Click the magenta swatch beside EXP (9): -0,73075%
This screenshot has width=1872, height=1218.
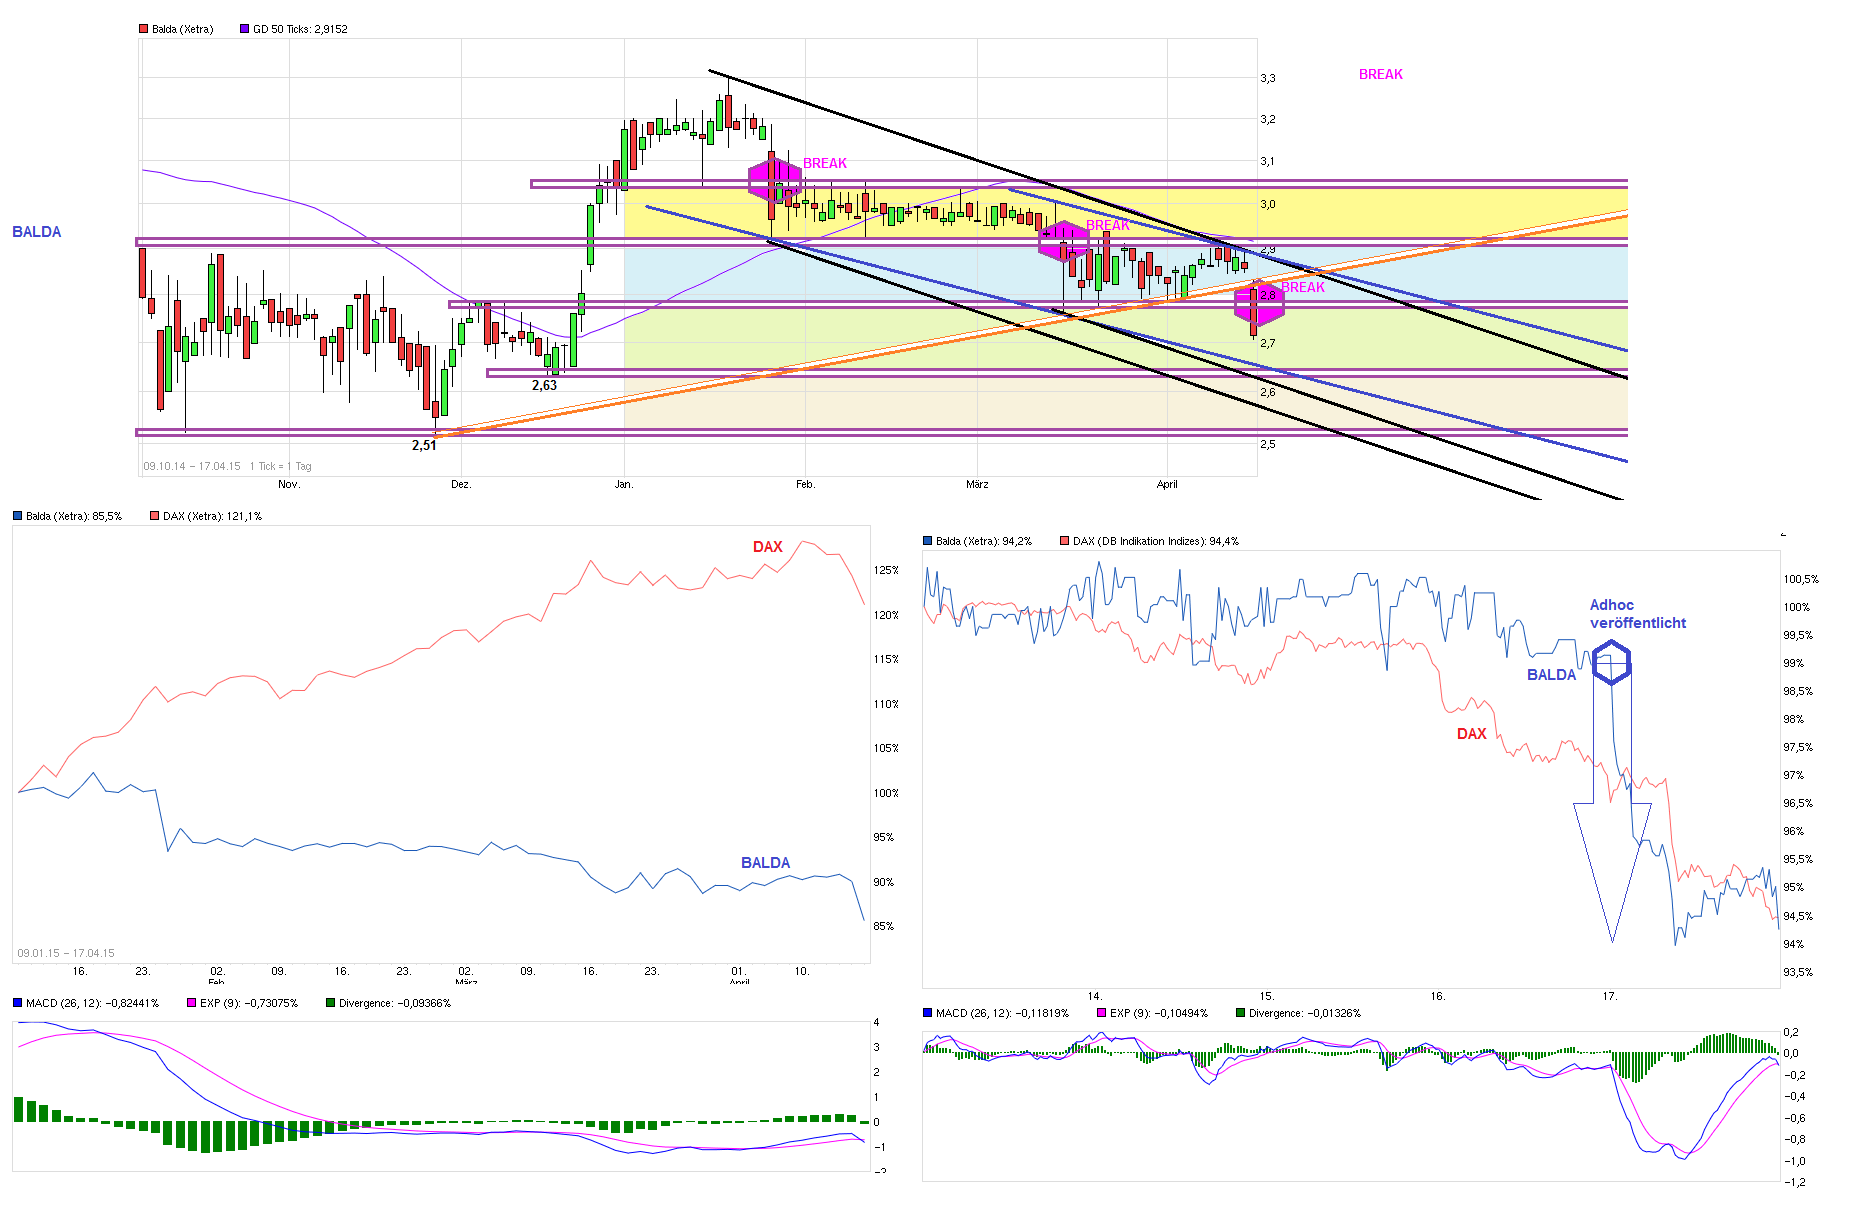click(191, 1003)
